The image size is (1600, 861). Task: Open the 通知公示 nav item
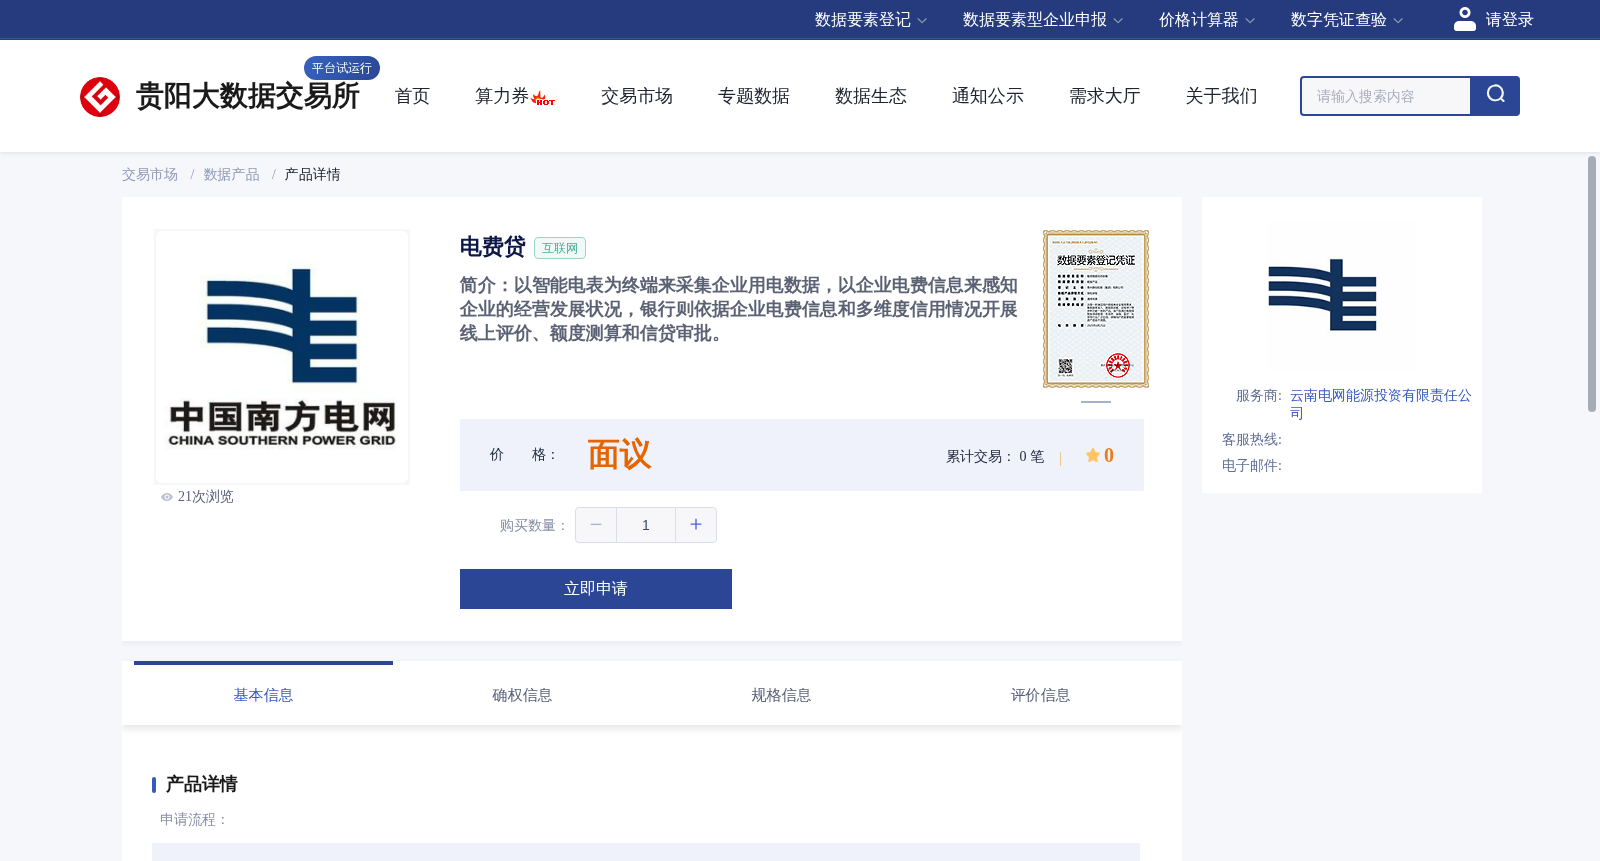pos(988,96)
